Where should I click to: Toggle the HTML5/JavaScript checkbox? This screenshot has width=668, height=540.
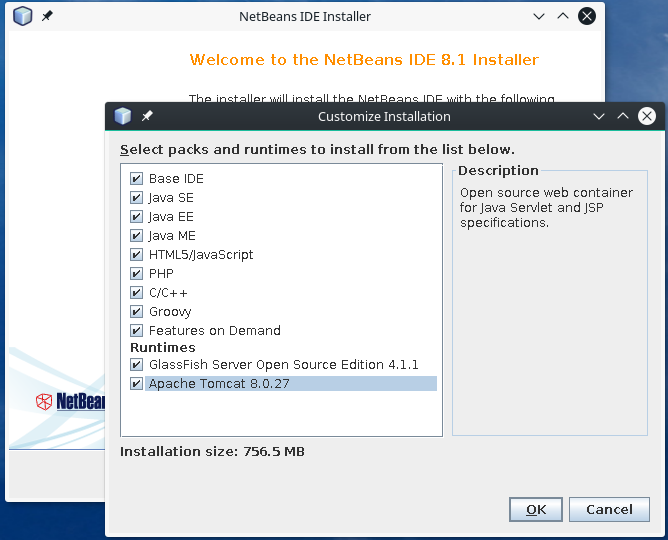[x=136, y=255]
